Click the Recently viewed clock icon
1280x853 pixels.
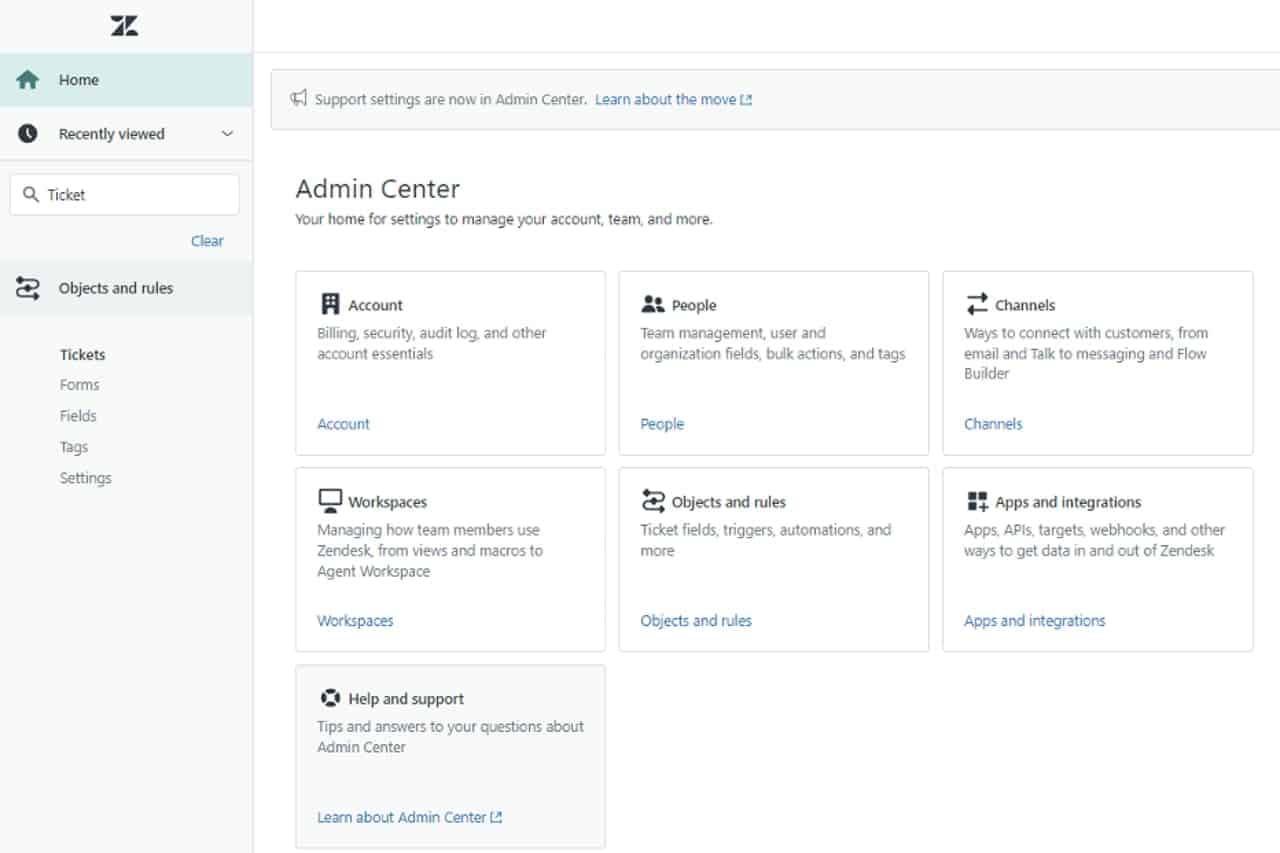pos(27,133)
